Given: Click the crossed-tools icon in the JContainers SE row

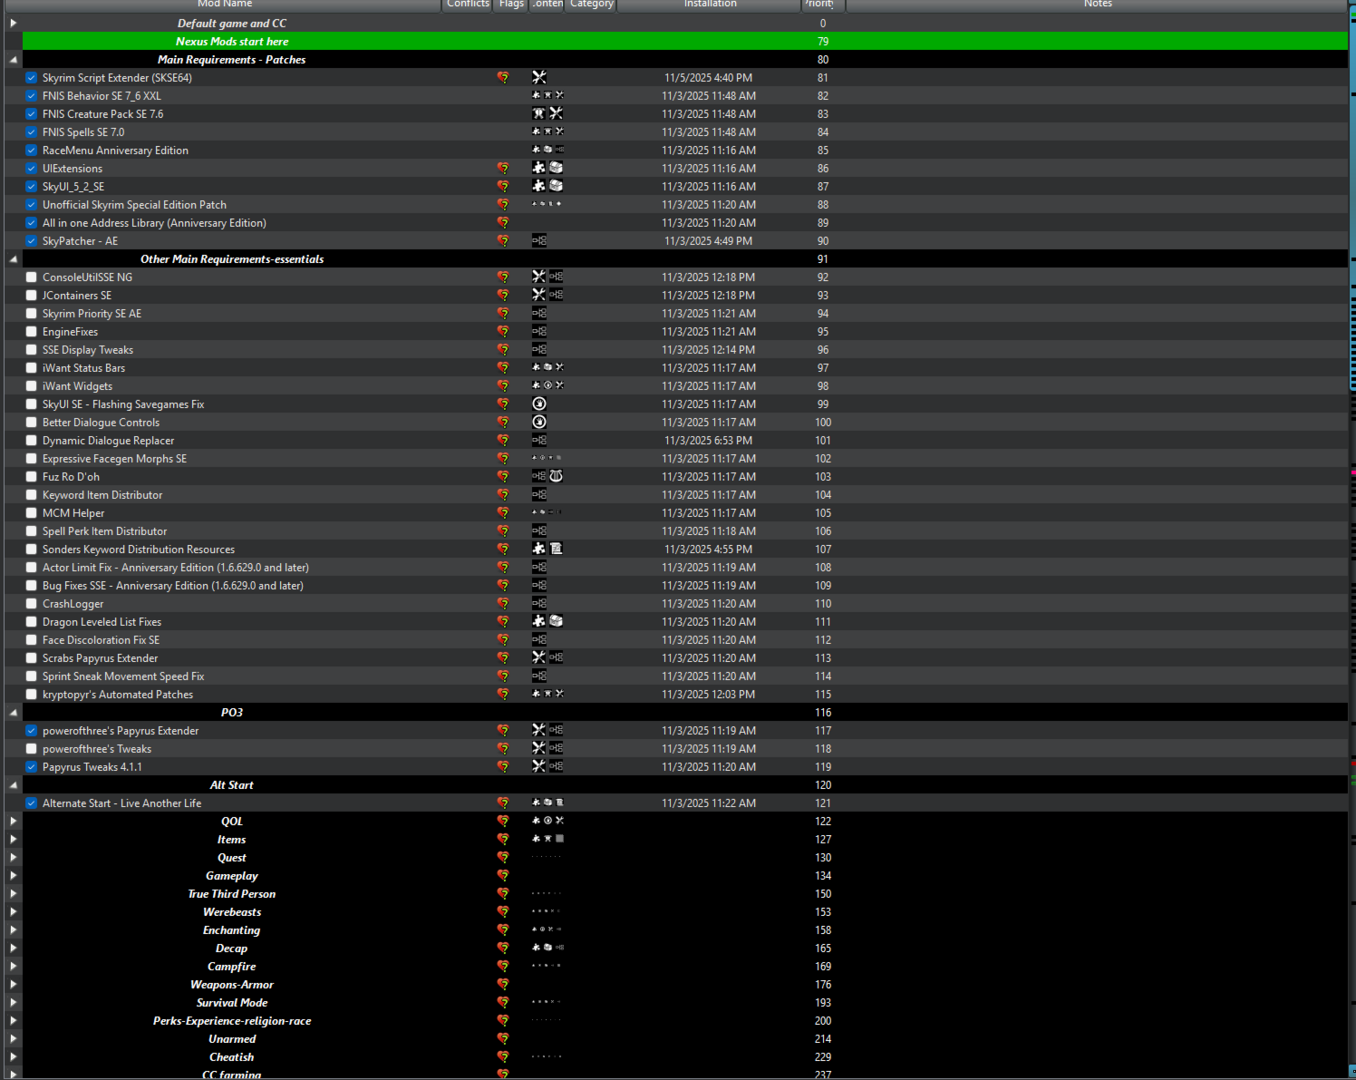Looking at the screenshot, I should (x=539, y=295).
